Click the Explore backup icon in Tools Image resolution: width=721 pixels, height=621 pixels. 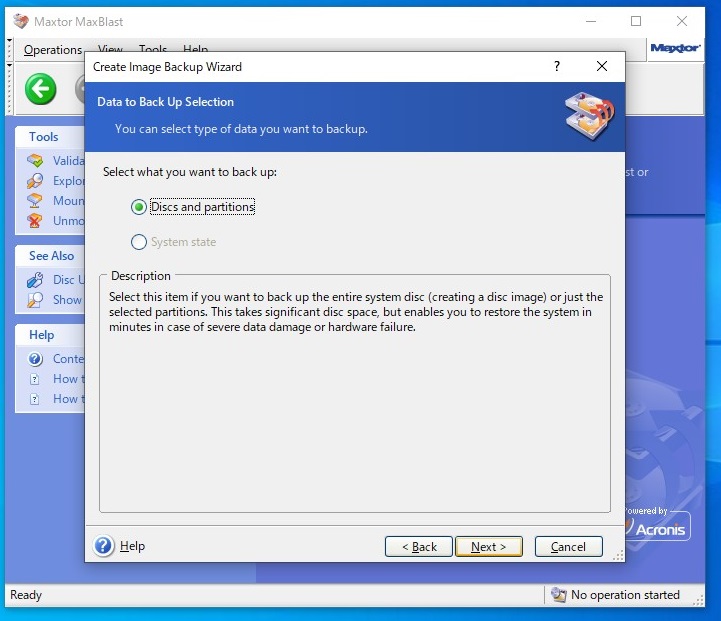click(35, 181)
